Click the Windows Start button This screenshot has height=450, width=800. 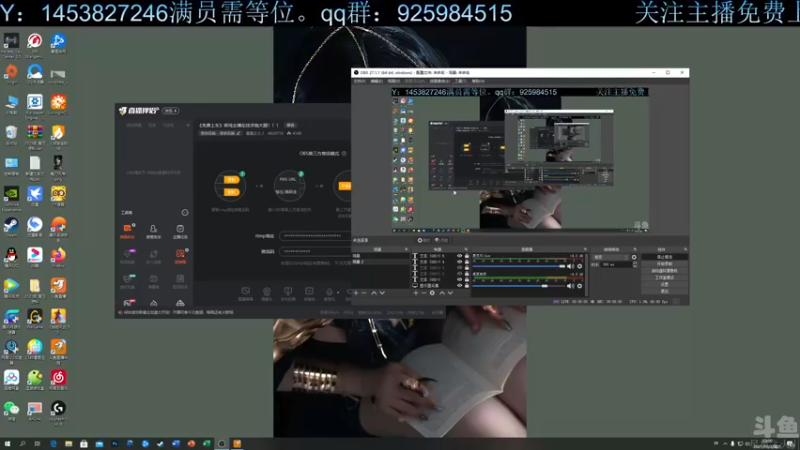[x=7, y=444]
